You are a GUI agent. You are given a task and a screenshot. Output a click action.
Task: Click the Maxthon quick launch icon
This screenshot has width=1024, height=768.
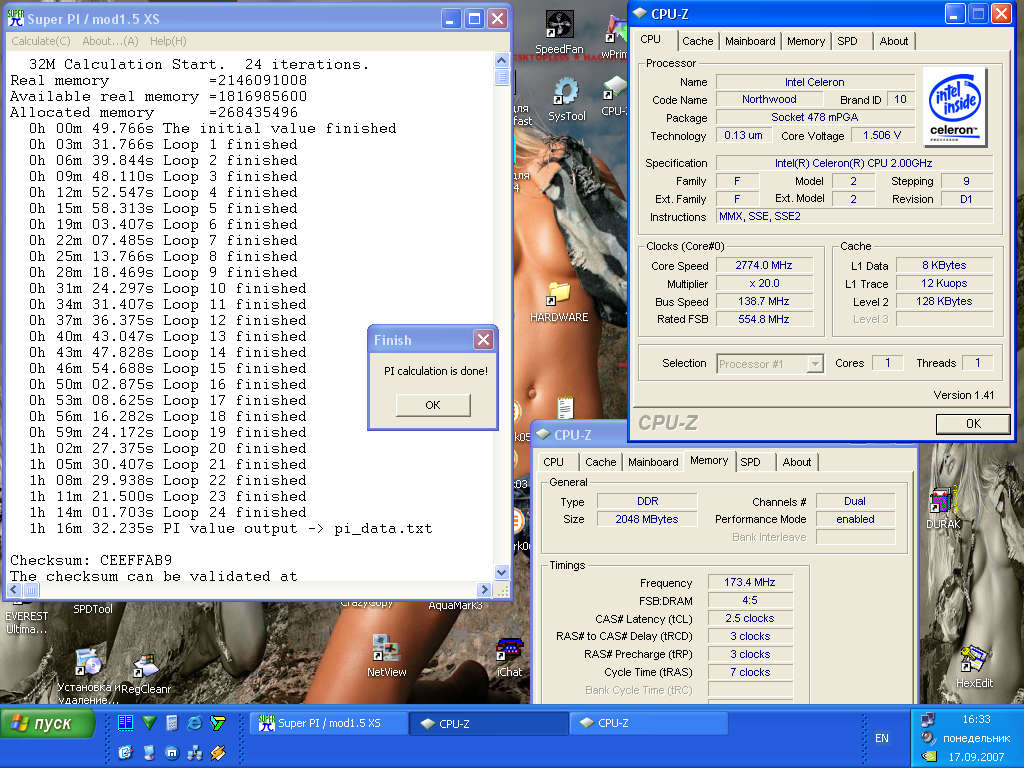(x=172, y=753)
